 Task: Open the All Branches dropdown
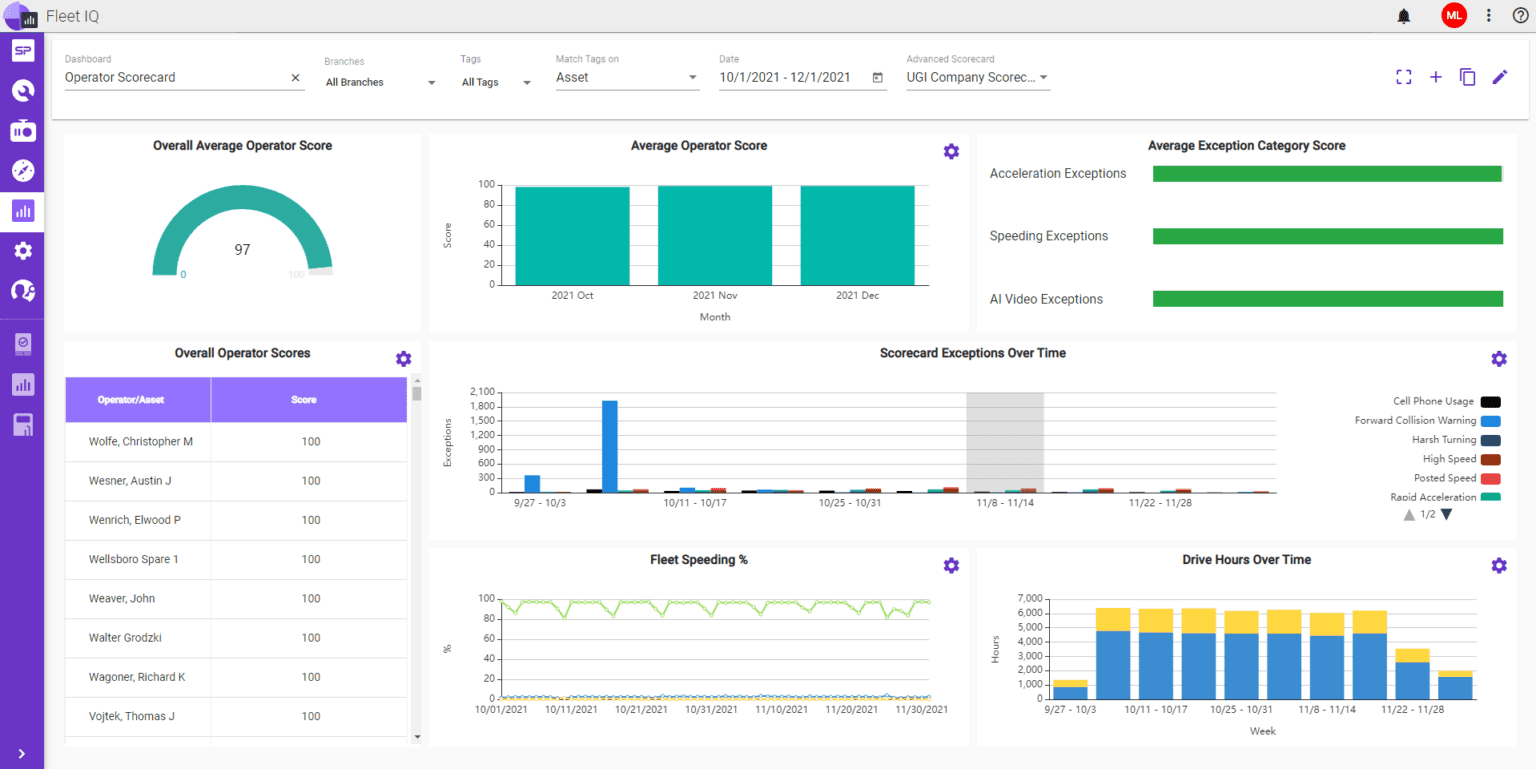coord(381,82)
